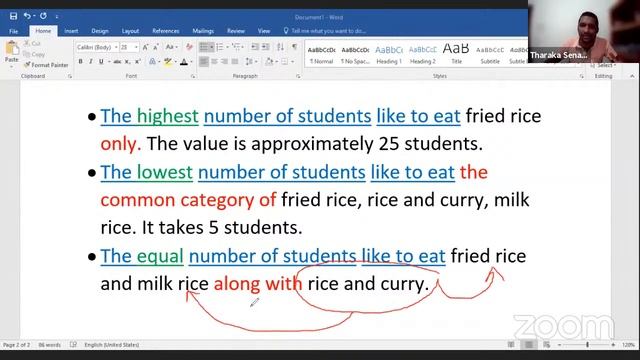
Task: Switch to the View tab
Action: coord(264,31)
